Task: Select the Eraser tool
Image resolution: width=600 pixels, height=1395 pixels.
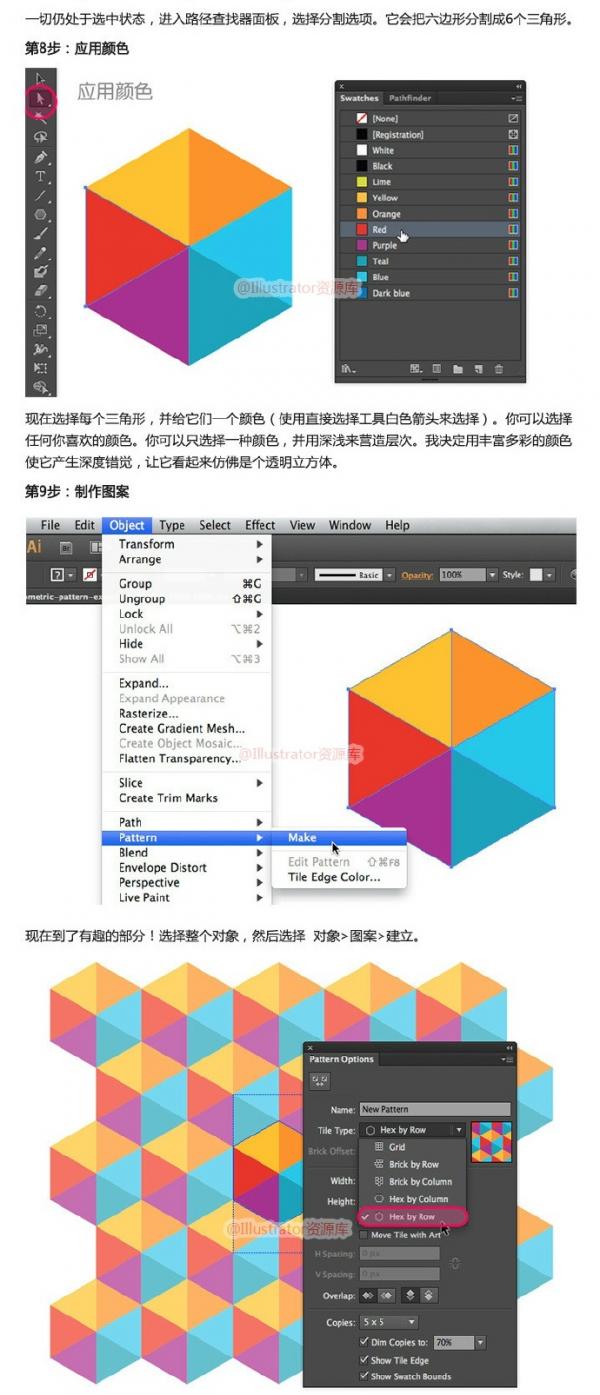Action: click(x=41, y=291)
